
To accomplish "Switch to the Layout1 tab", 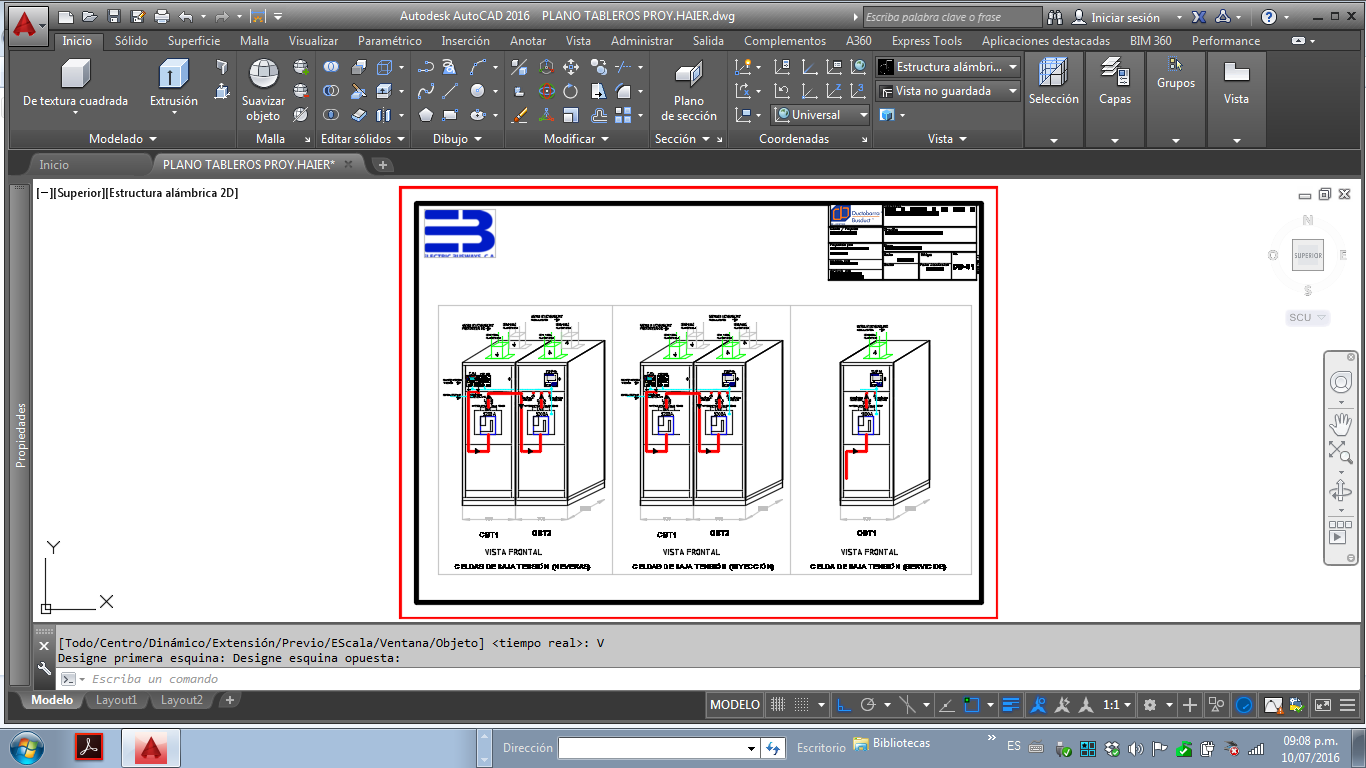I will click(116, 700).
